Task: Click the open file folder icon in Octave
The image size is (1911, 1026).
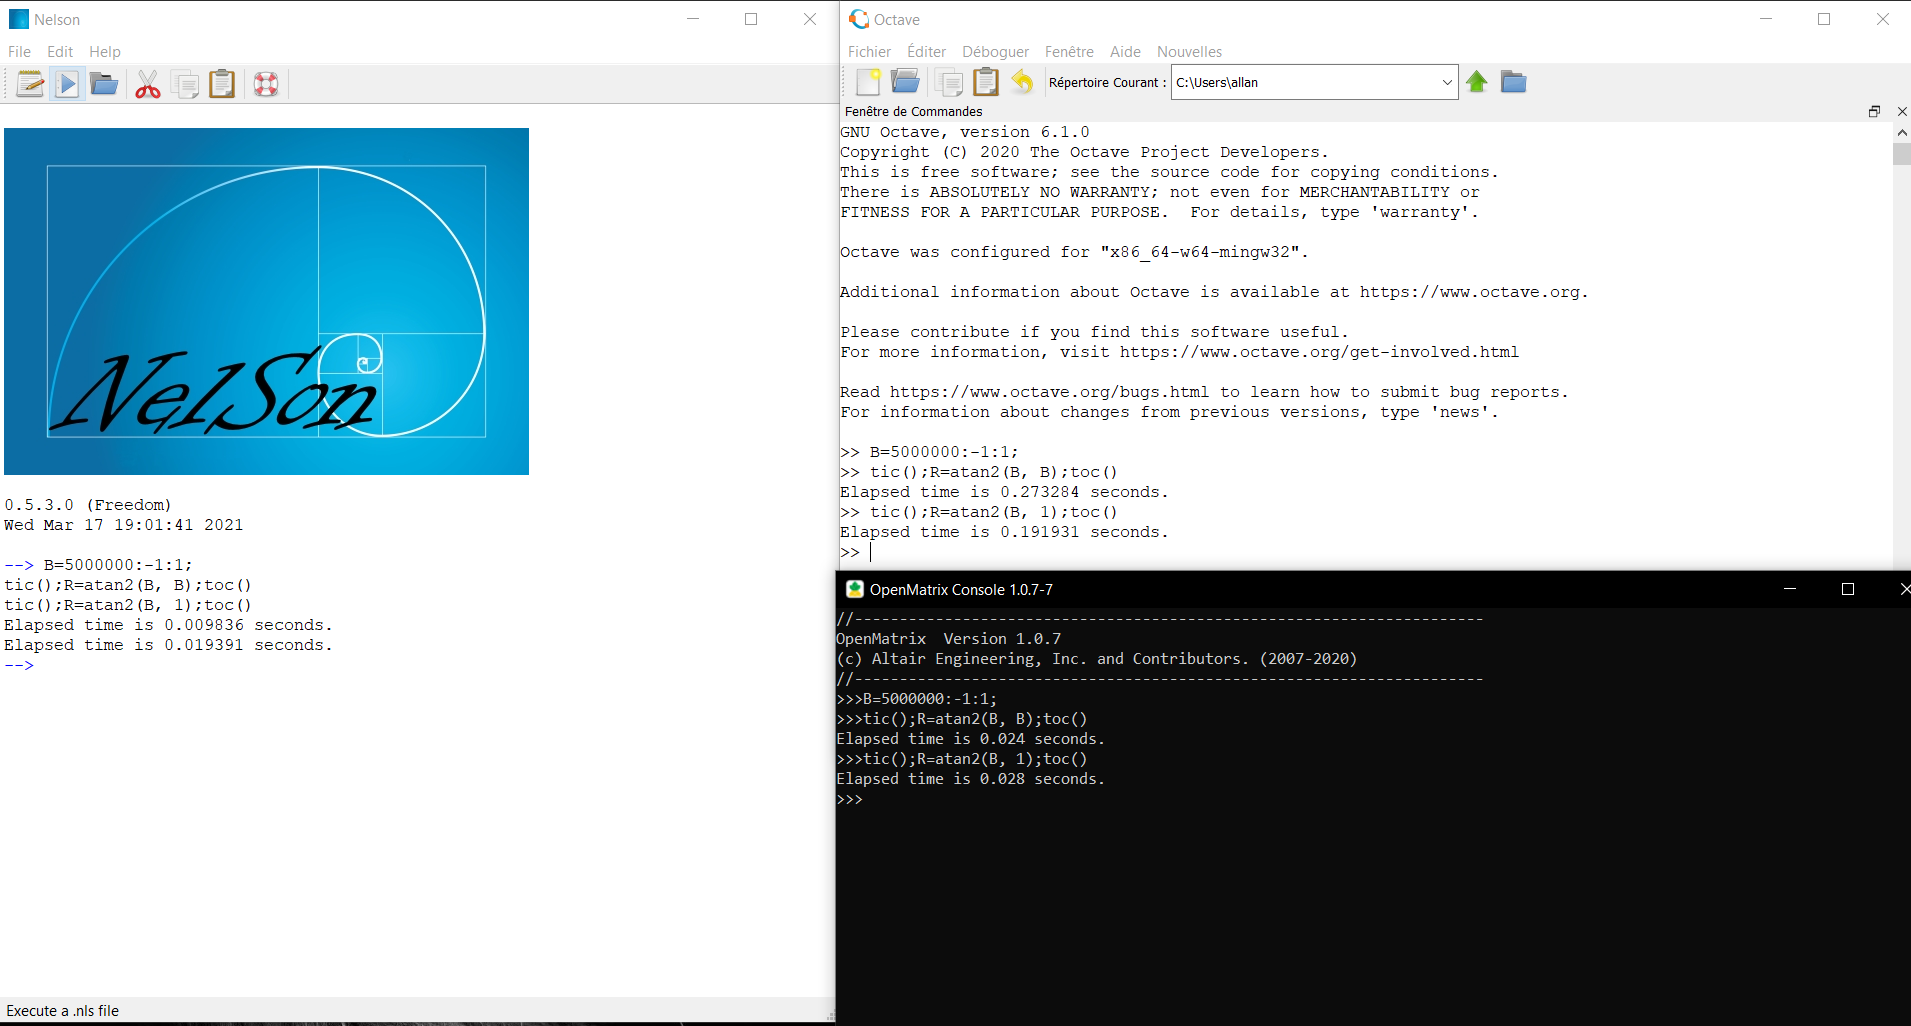Action: point(905,82)
